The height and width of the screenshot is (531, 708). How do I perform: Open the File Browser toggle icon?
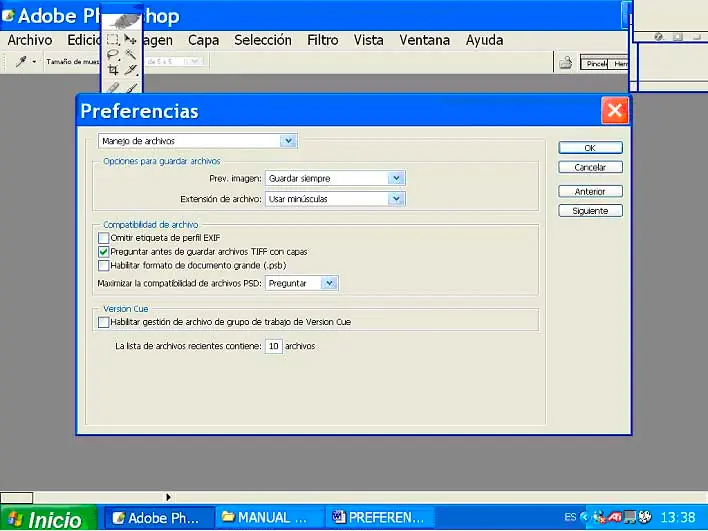pos(566,63)
